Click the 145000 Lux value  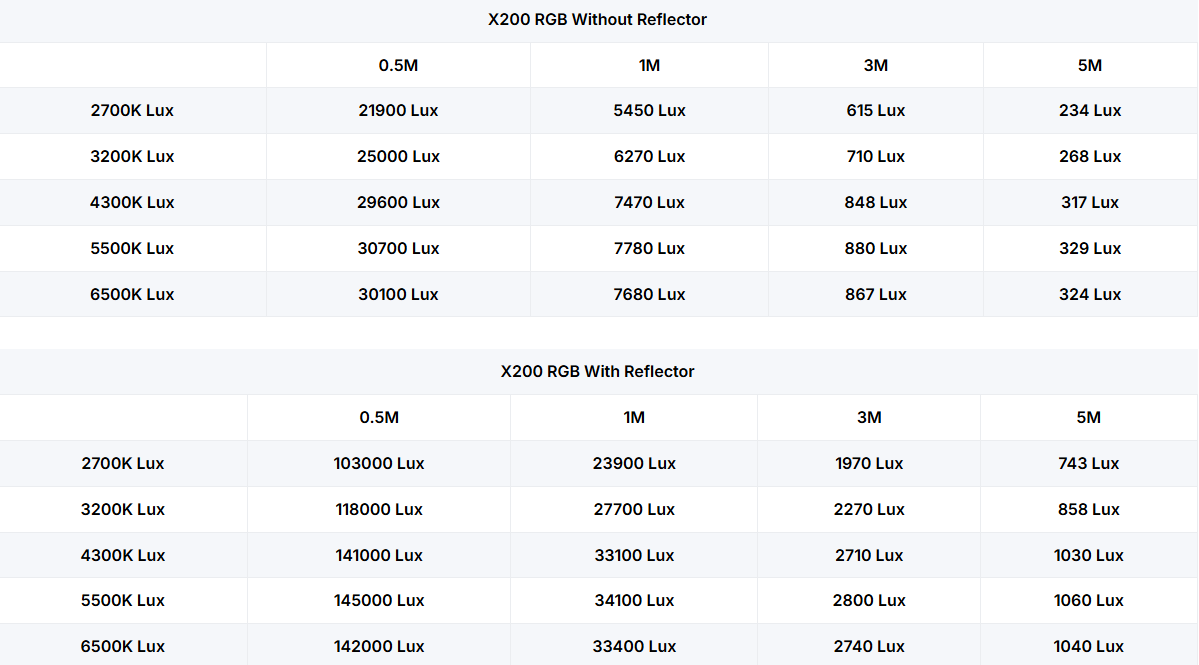coord(379,600)
